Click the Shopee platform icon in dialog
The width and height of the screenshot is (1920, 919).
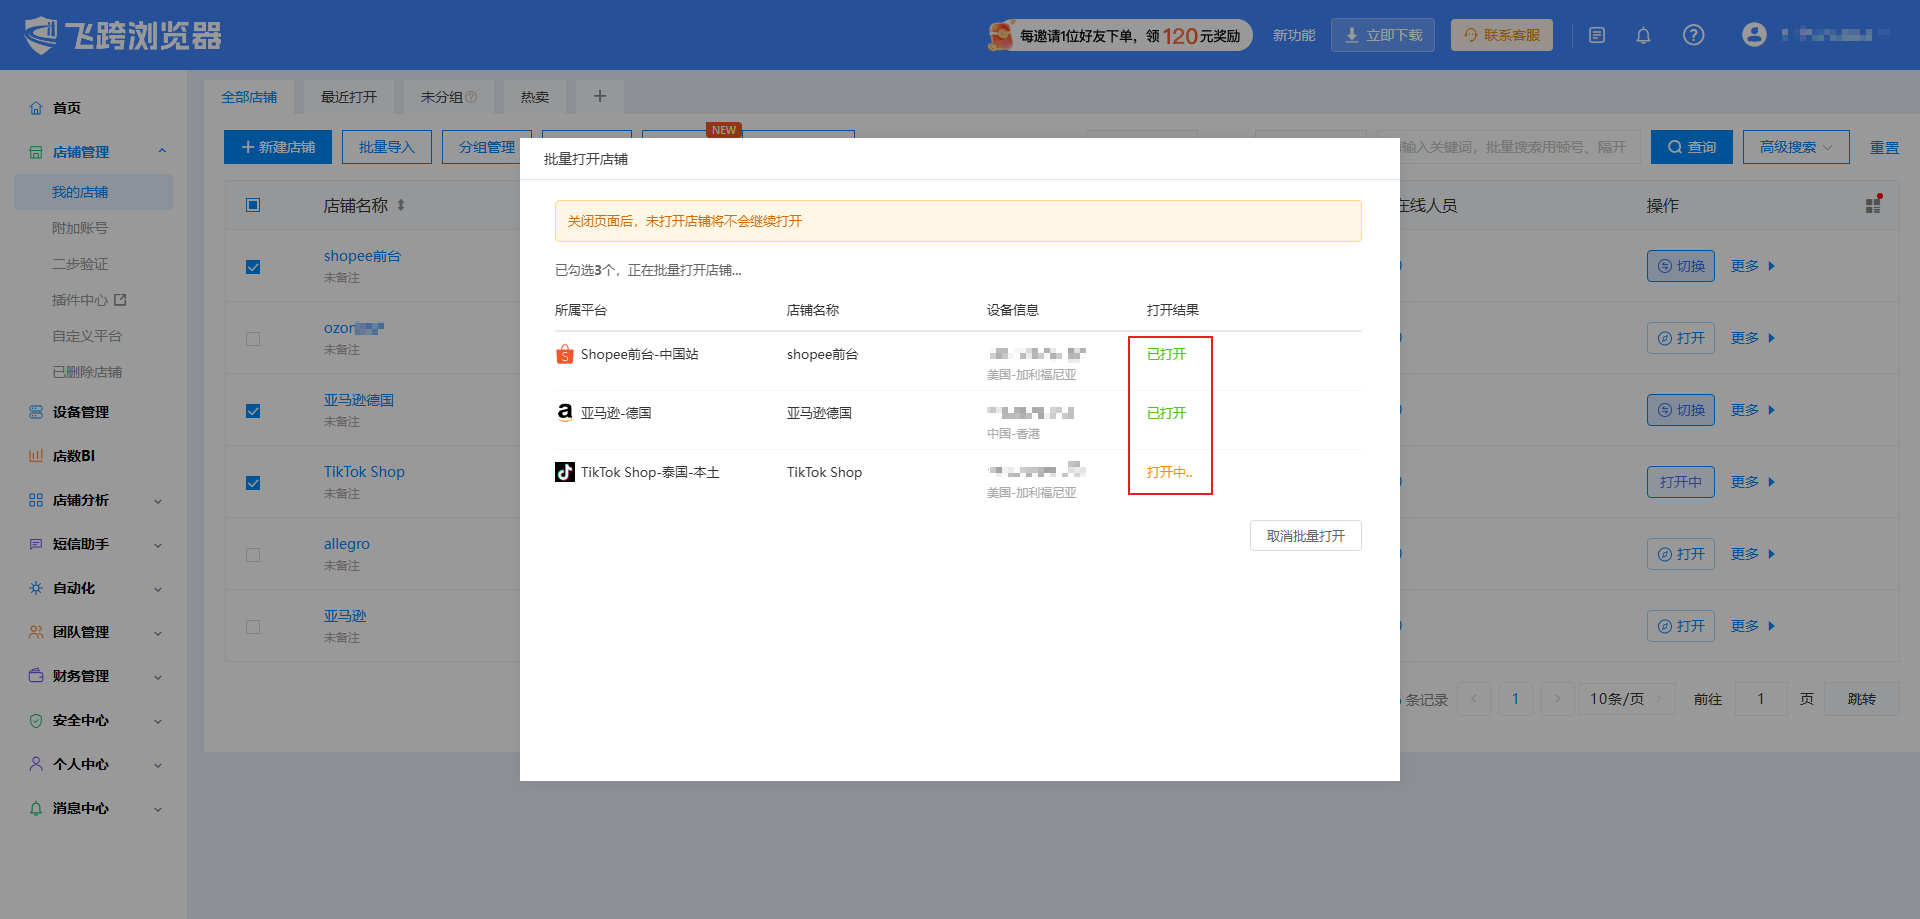click(565, 354)
